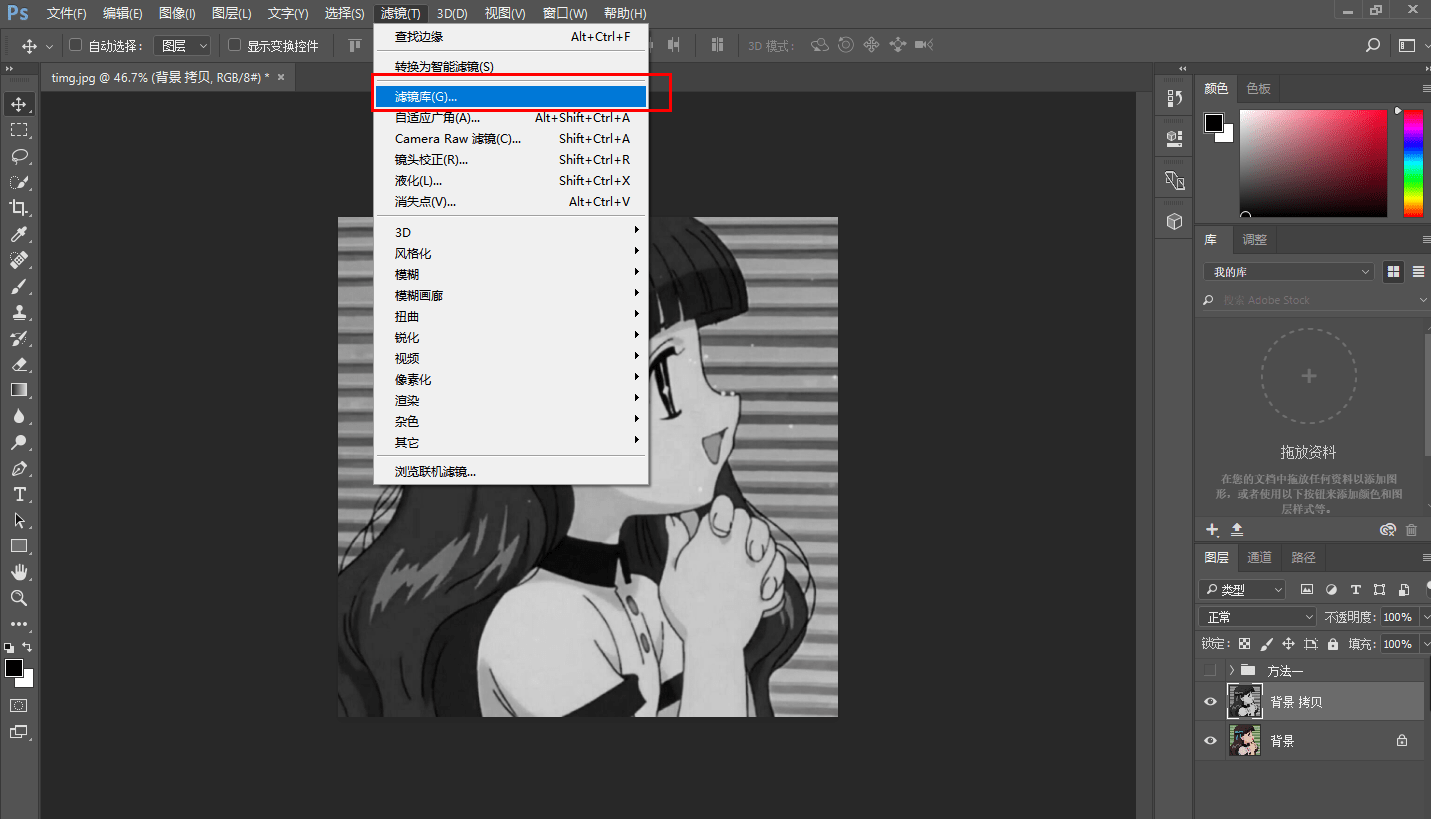Image resolution: width=1431 pixels, height=819 pixels.
Task: Select the Gradient tool
Action: [x=19, y=390]
